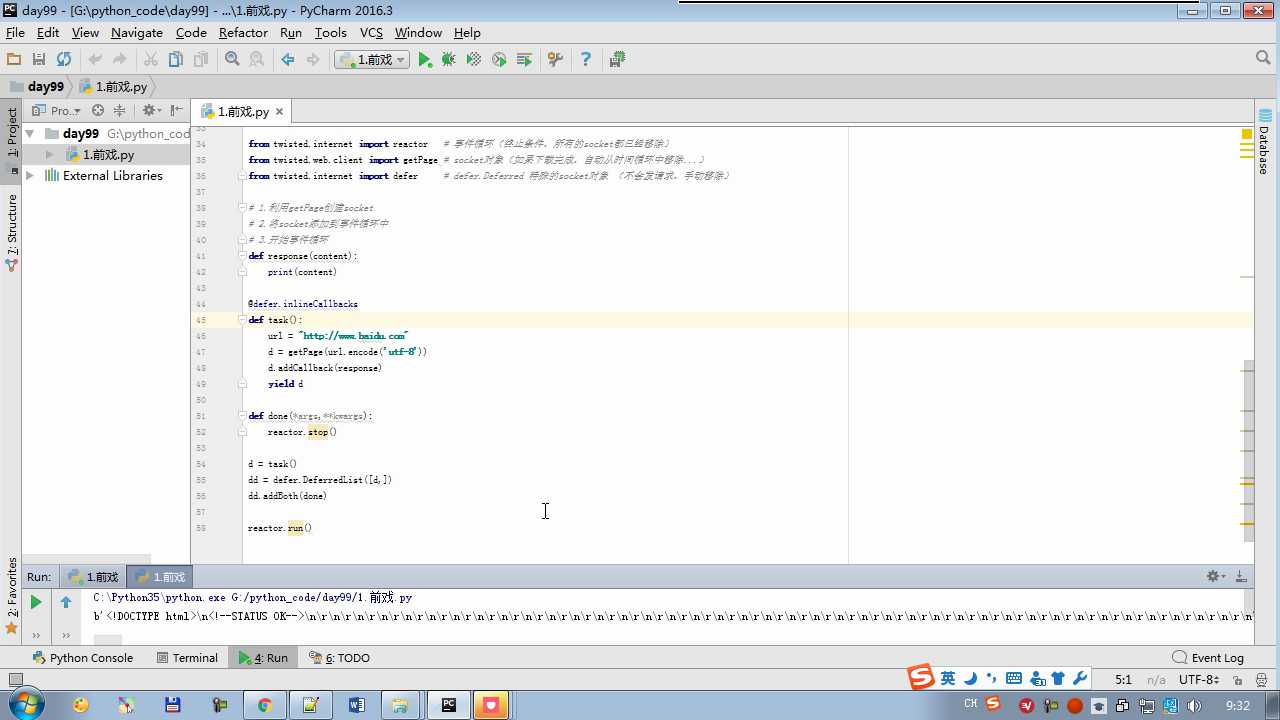Image resolution: width=1280 pixels, height=720 pixels.
Task: Select the first 1.前戏 Run tab
Action: coord(93,577)
